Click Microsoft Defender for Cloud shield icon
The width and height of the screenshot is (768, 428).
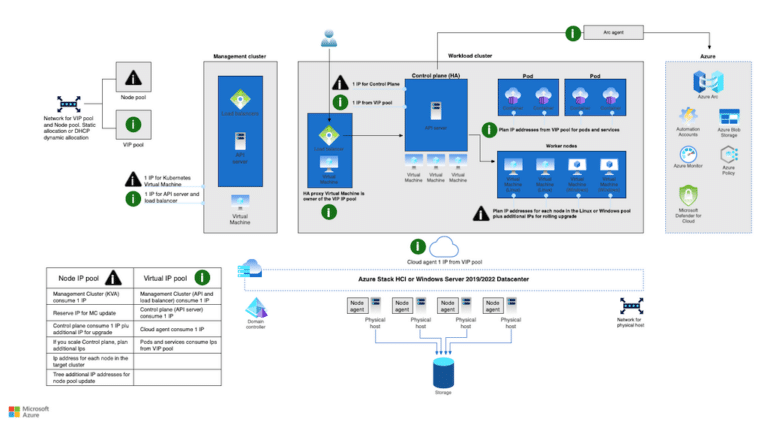click(688, 195)
